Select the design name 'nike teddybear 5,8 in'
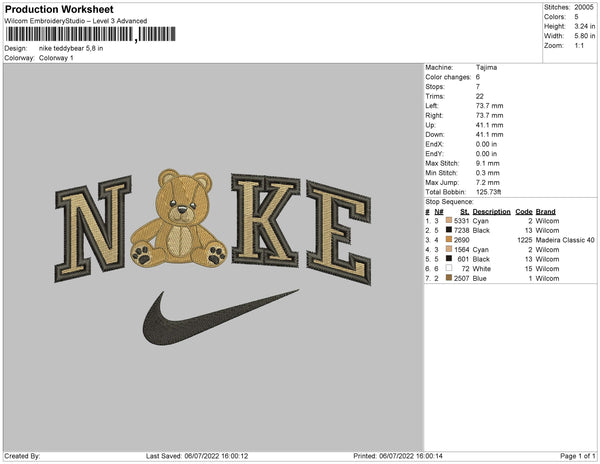Screen dimensions: 600x464 point(71,49)
